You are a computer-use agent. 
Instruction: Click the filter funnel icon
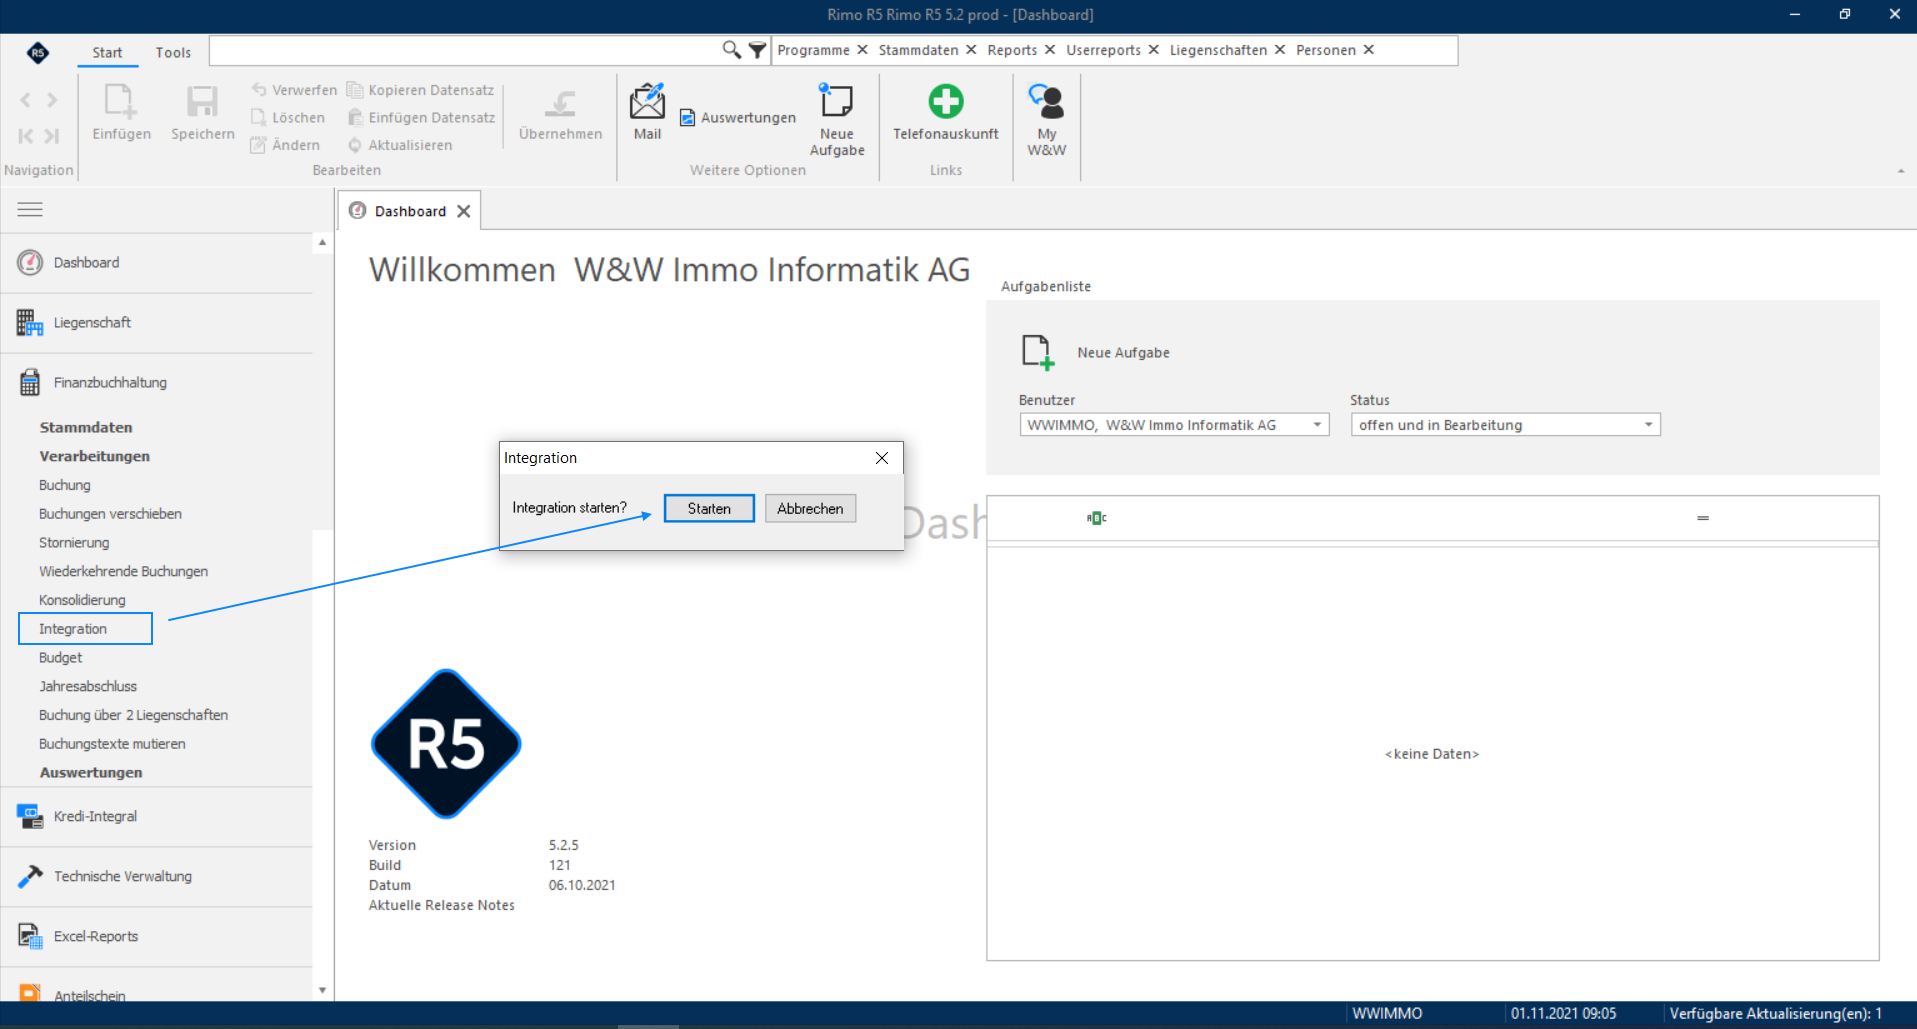(x=757, y=50)
